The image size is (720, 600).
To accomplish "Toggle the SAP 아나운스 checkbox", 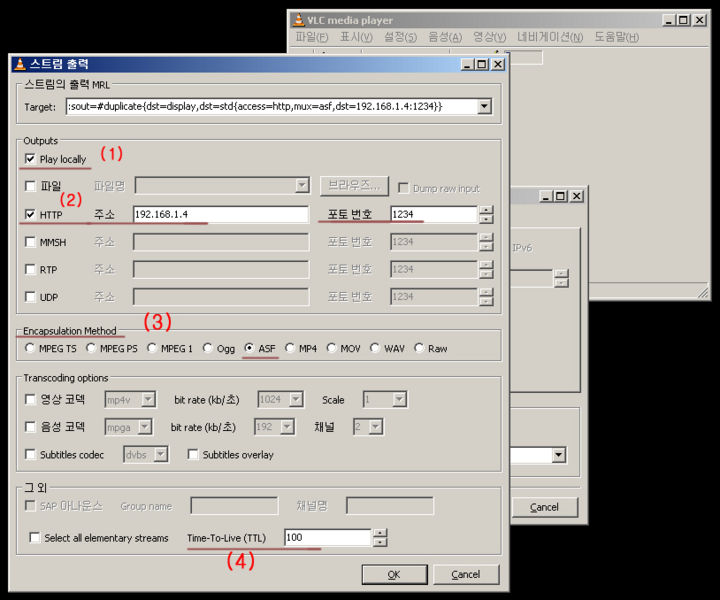I will 30,506.
